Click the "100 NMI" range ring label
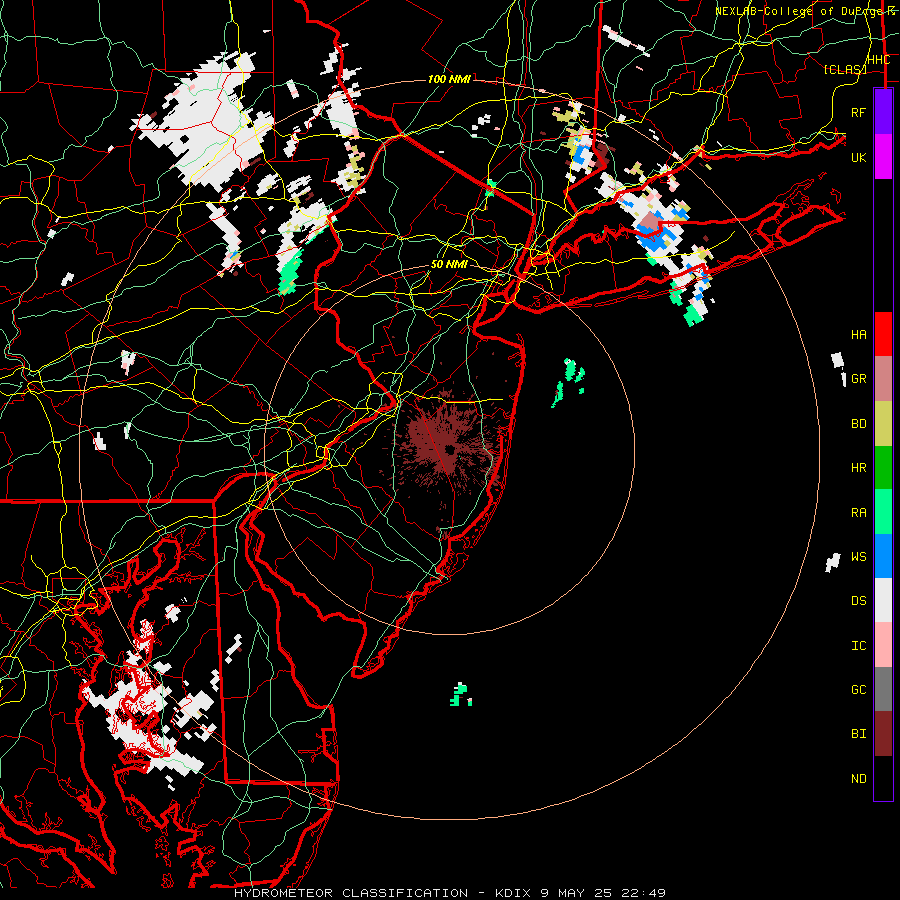The width and height of the screenshot is (900, 900). click(x=449, y=79)
